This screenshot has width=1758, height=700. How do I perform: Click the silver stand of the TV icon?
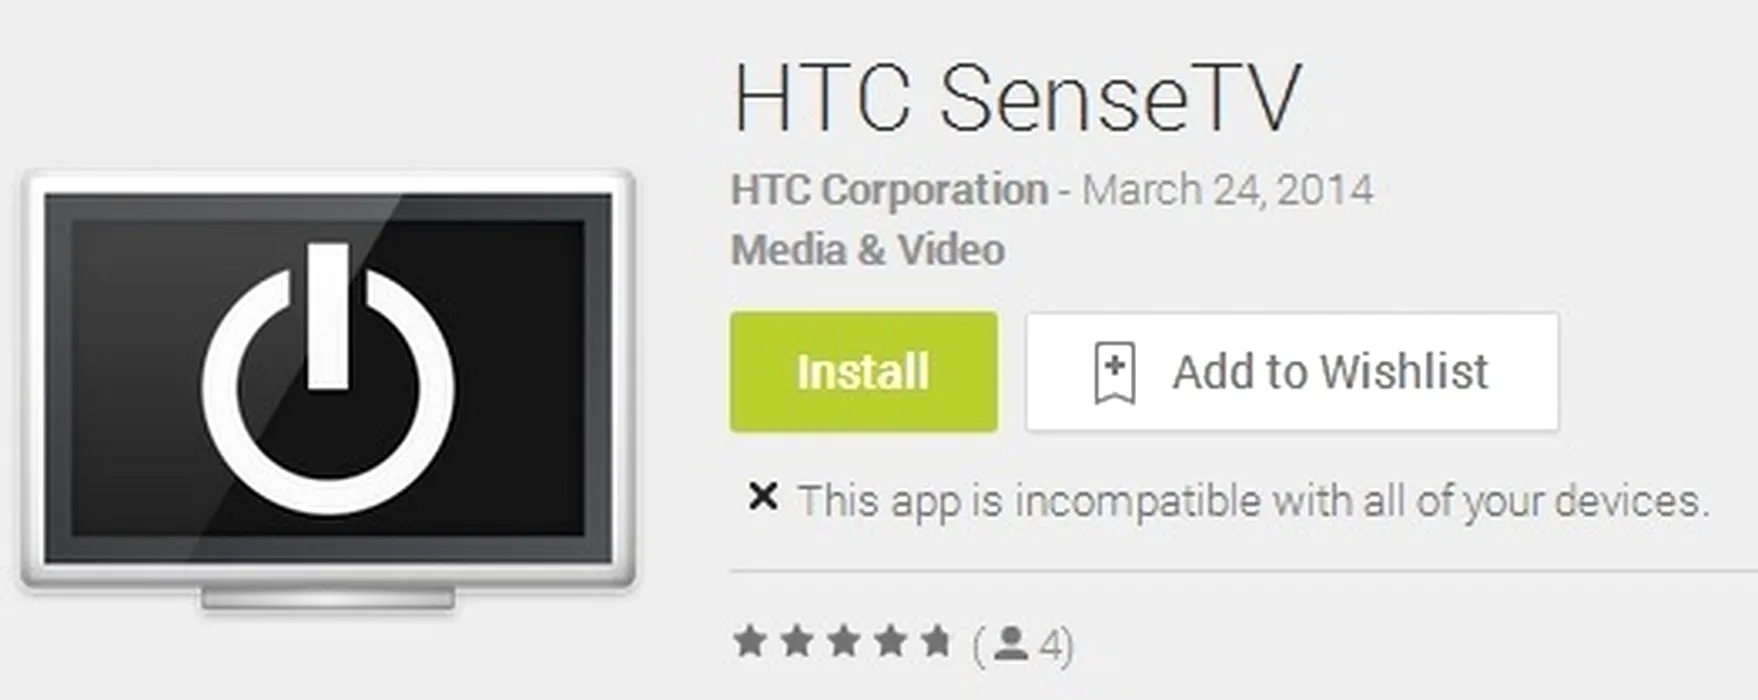coord(328,598)
